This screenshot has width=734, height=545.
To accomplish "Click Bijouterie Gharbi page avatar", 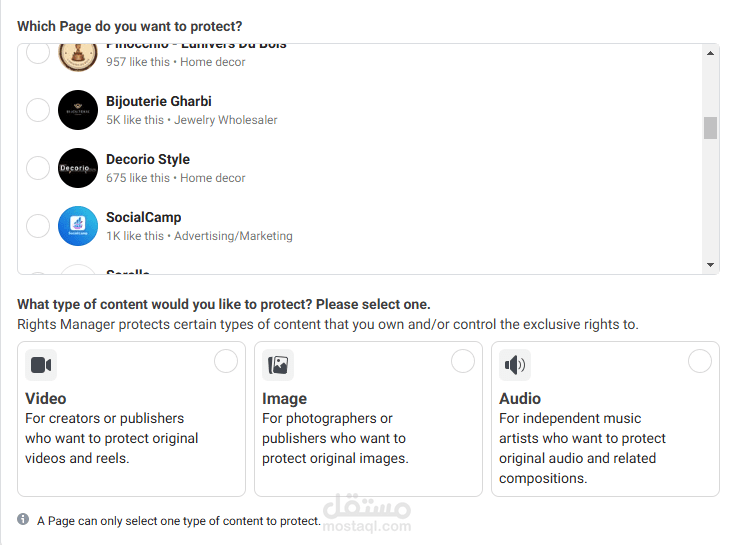I will (x=77, y=110).
